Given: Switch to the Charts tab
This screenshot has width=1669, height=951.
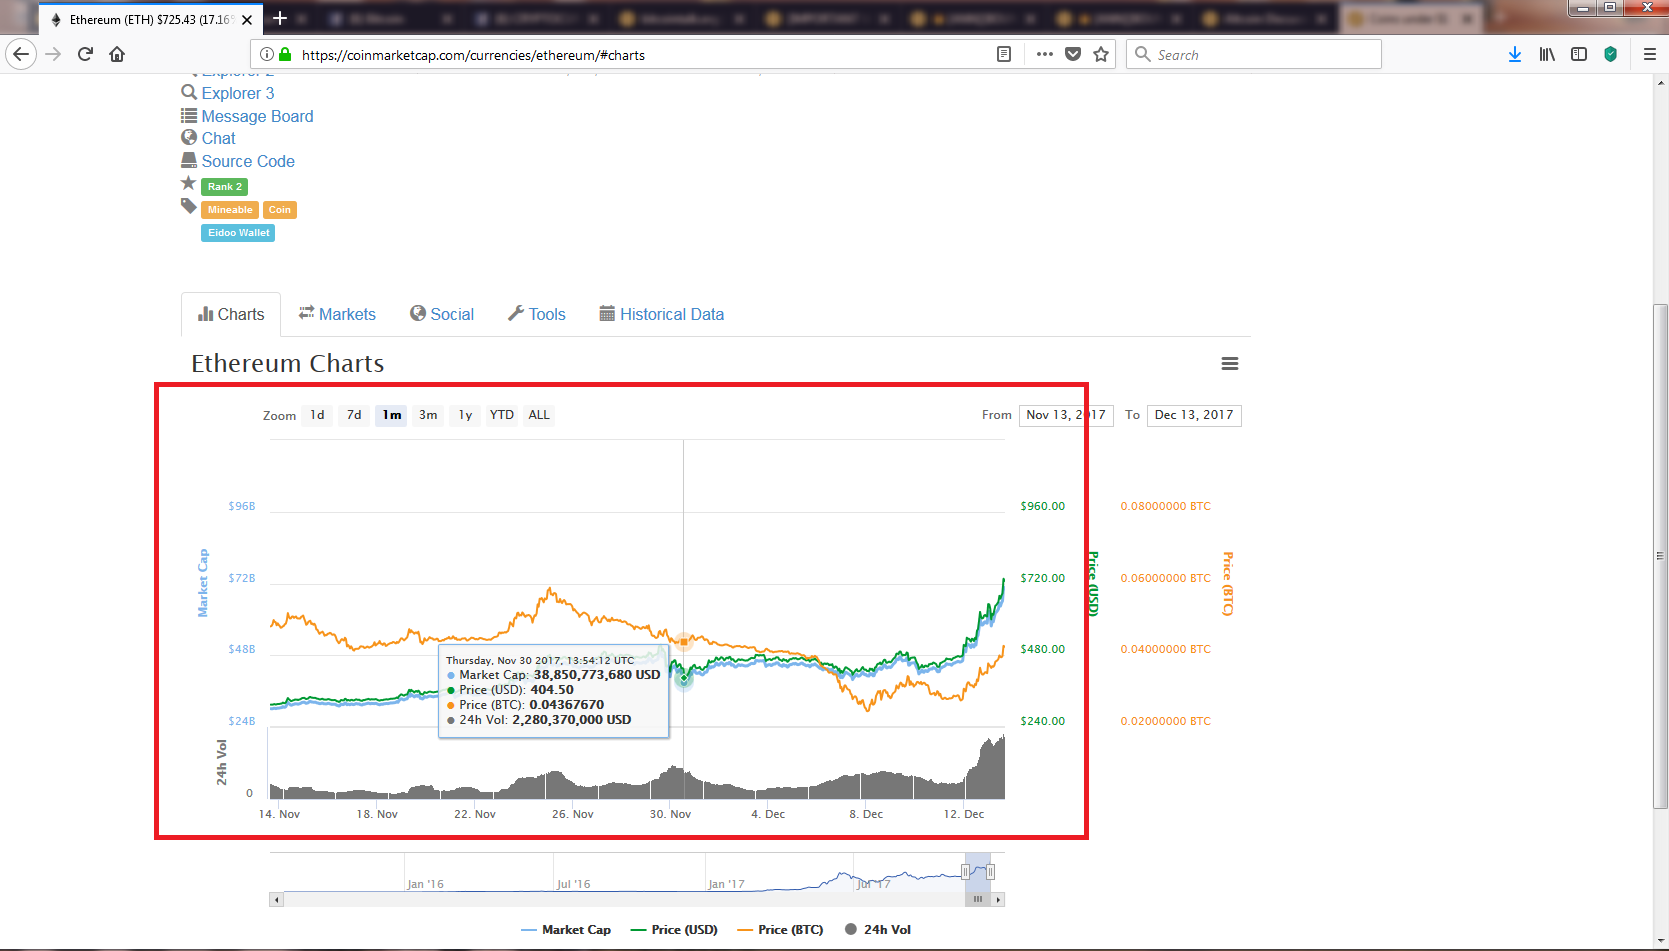Looking at the screenshot, I should coord(231,314).
